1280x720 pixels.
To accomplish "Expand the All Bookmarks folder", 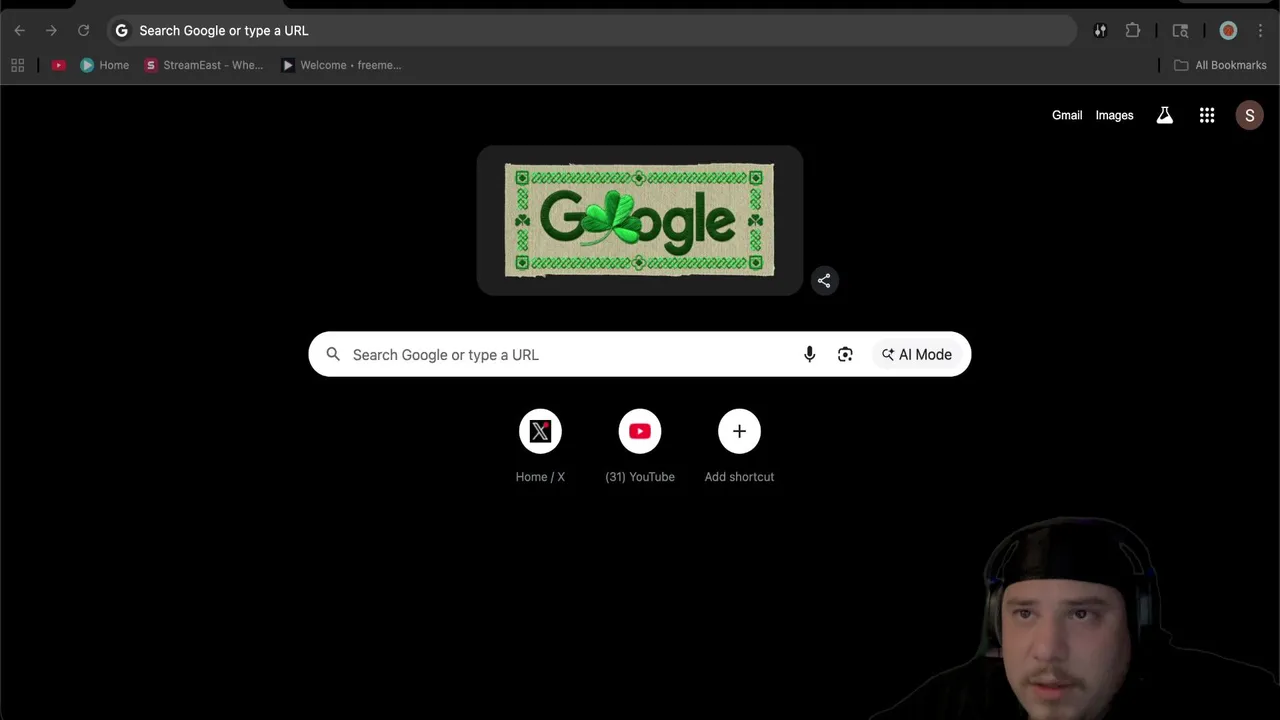I will click(x=1220, y=65).
